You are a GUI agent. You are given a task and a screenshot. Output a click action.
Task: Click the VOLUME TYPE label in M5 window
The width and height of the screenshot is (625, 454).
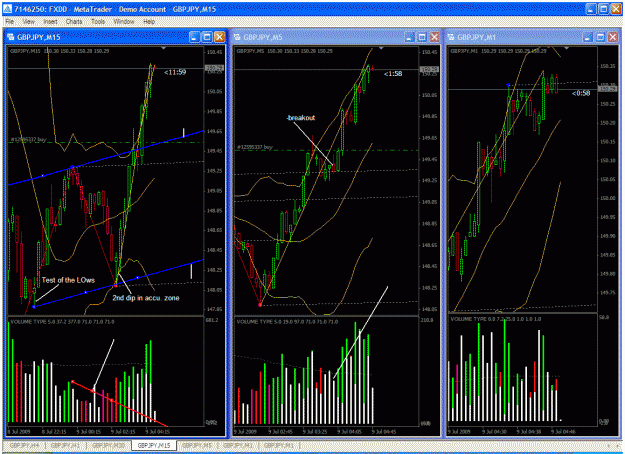pos(287,321)
